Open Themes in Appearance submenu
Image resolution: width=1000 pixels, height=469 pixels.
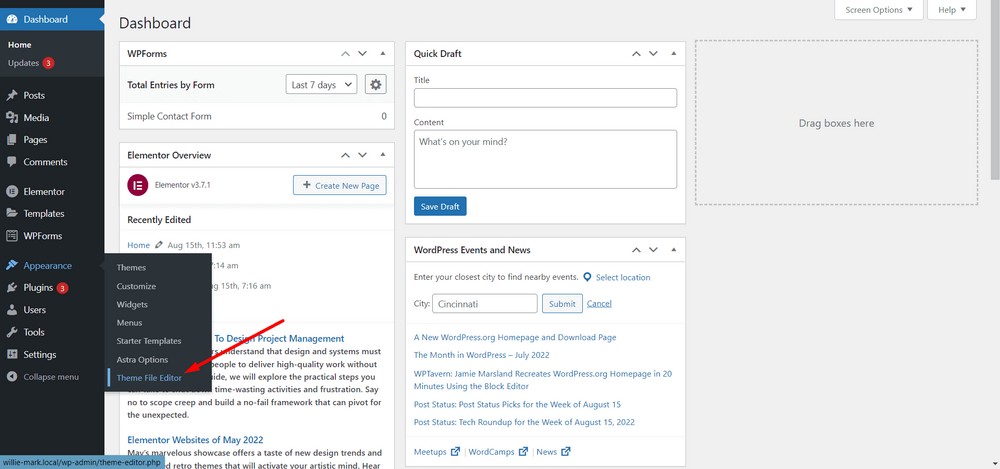131,267
